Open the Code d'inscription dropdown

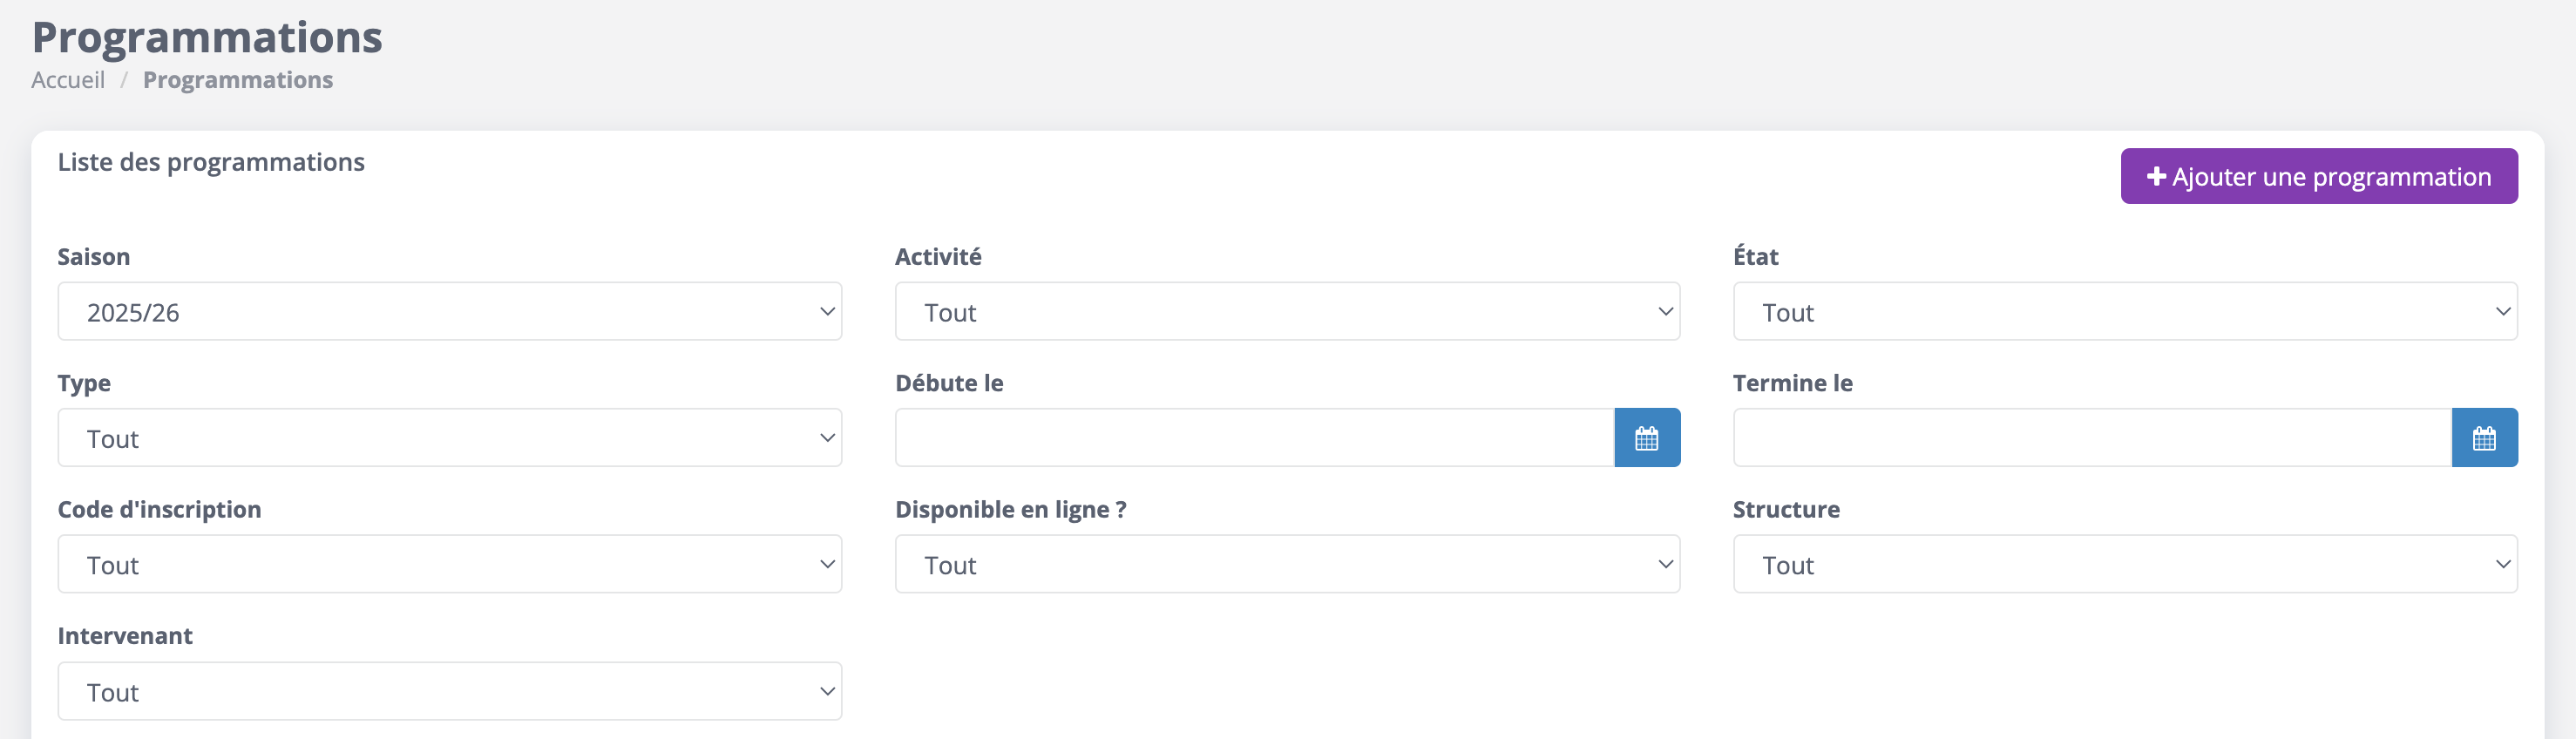[x=449, y=565]
